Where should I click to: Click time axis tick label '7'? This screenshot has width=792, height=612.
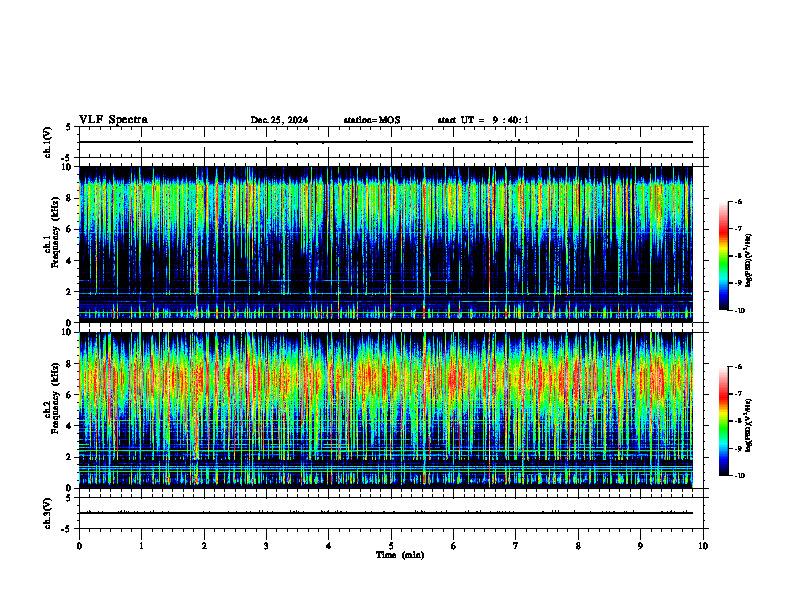(x=516, y=546)
